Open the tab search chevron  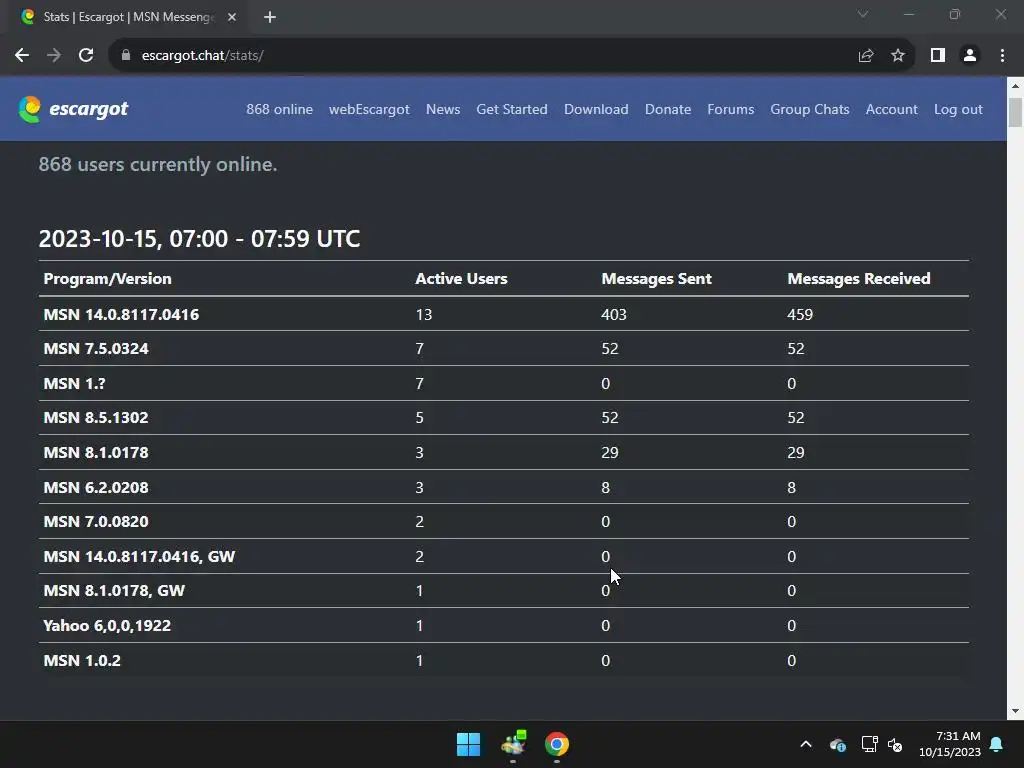(863, 14)
